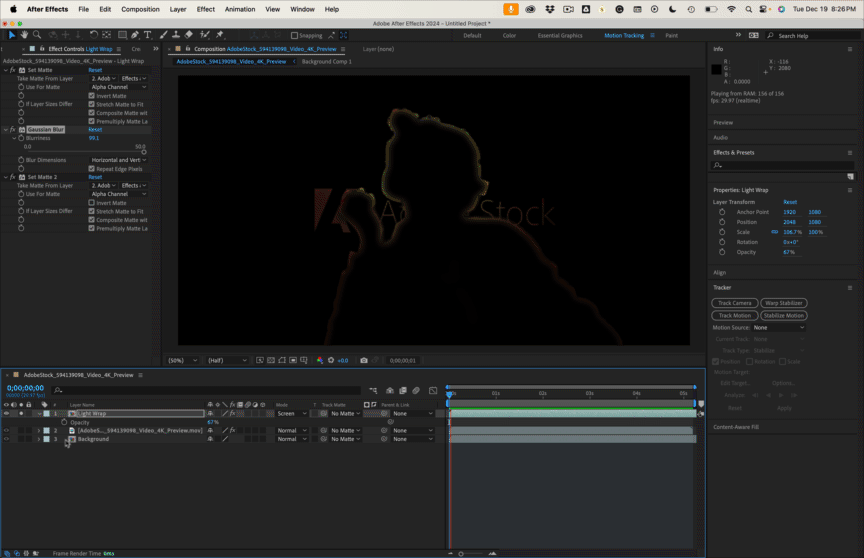Select the Brush tool
Image resolution: width=864 pixels, height=558 pixels.
(164, 35)
